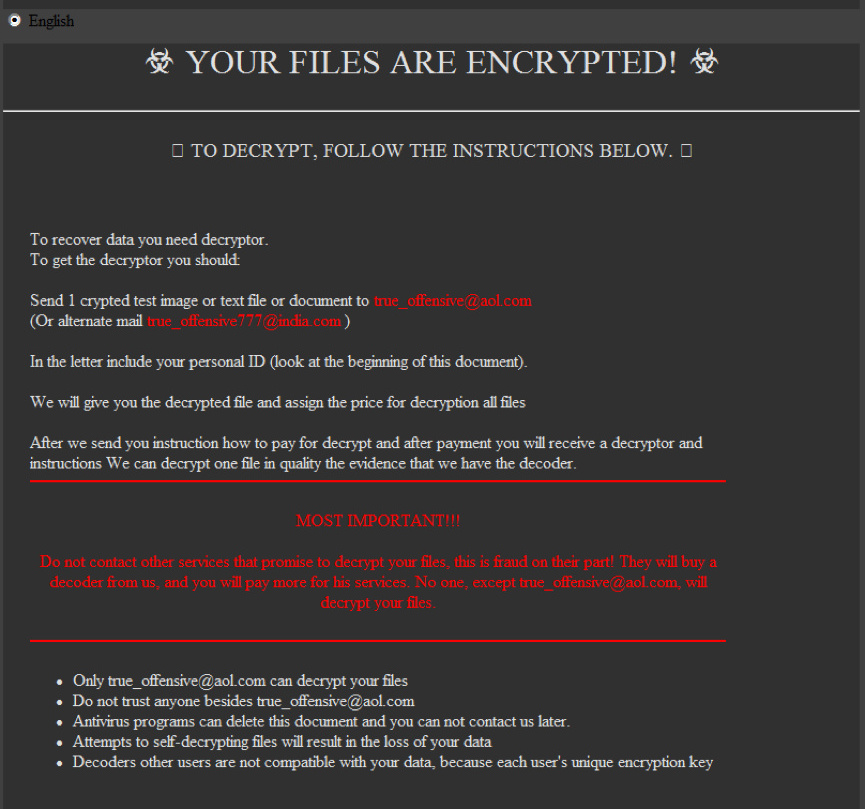Viewport: 865px width, 809px height.
Task: Click the biohazard icon left of the headline
Action: click(160, 63)
